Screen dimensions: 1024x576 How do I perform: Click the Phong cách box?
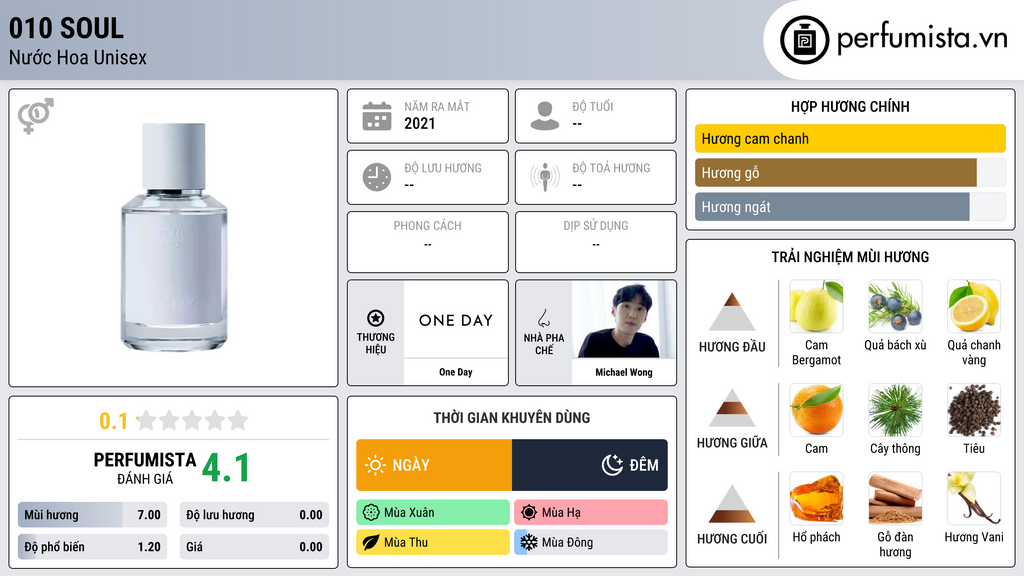tap(428, 242)
